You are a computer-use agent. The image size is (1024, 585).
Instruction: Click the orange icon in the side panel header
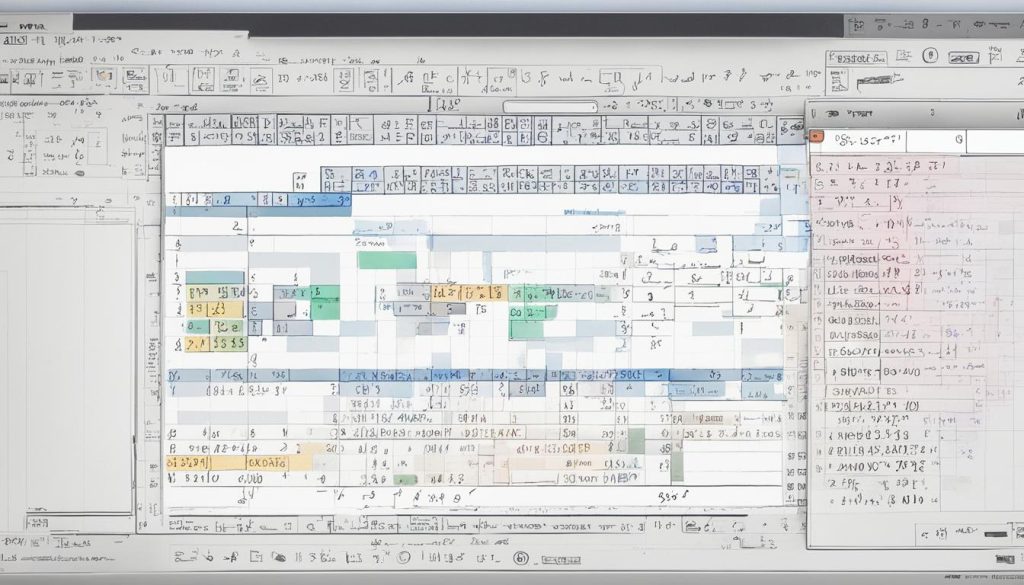(x=816, y=136)
